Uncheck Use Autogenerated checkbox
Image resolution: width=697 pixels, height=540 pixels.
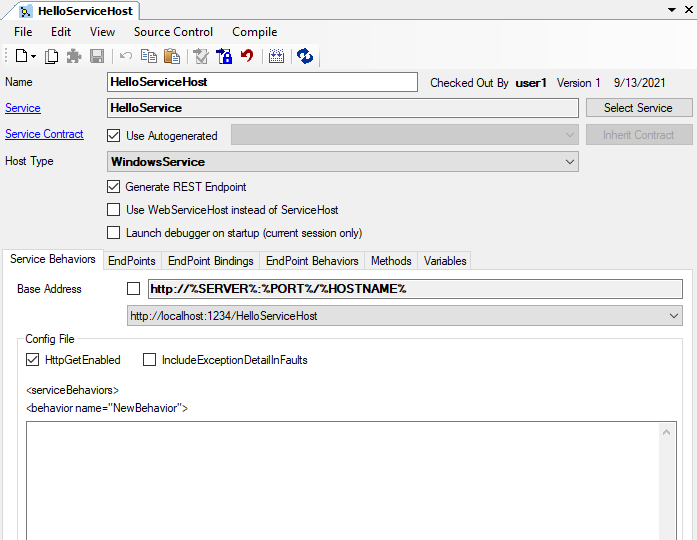[x=114, y=136]
